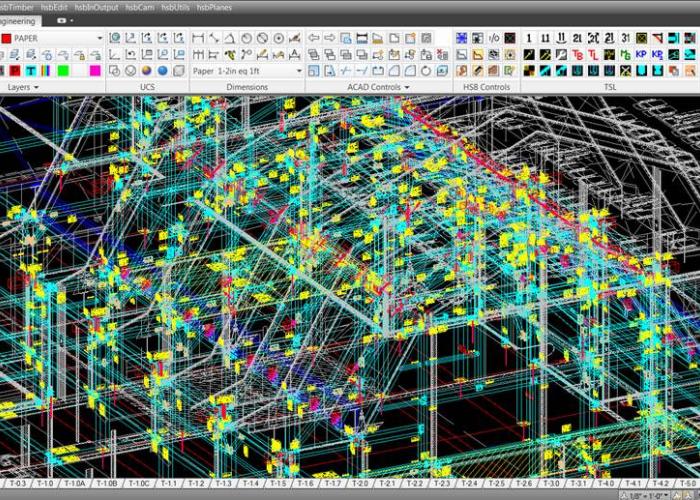Open the PAPER layer dropdown

click(100, 38)
